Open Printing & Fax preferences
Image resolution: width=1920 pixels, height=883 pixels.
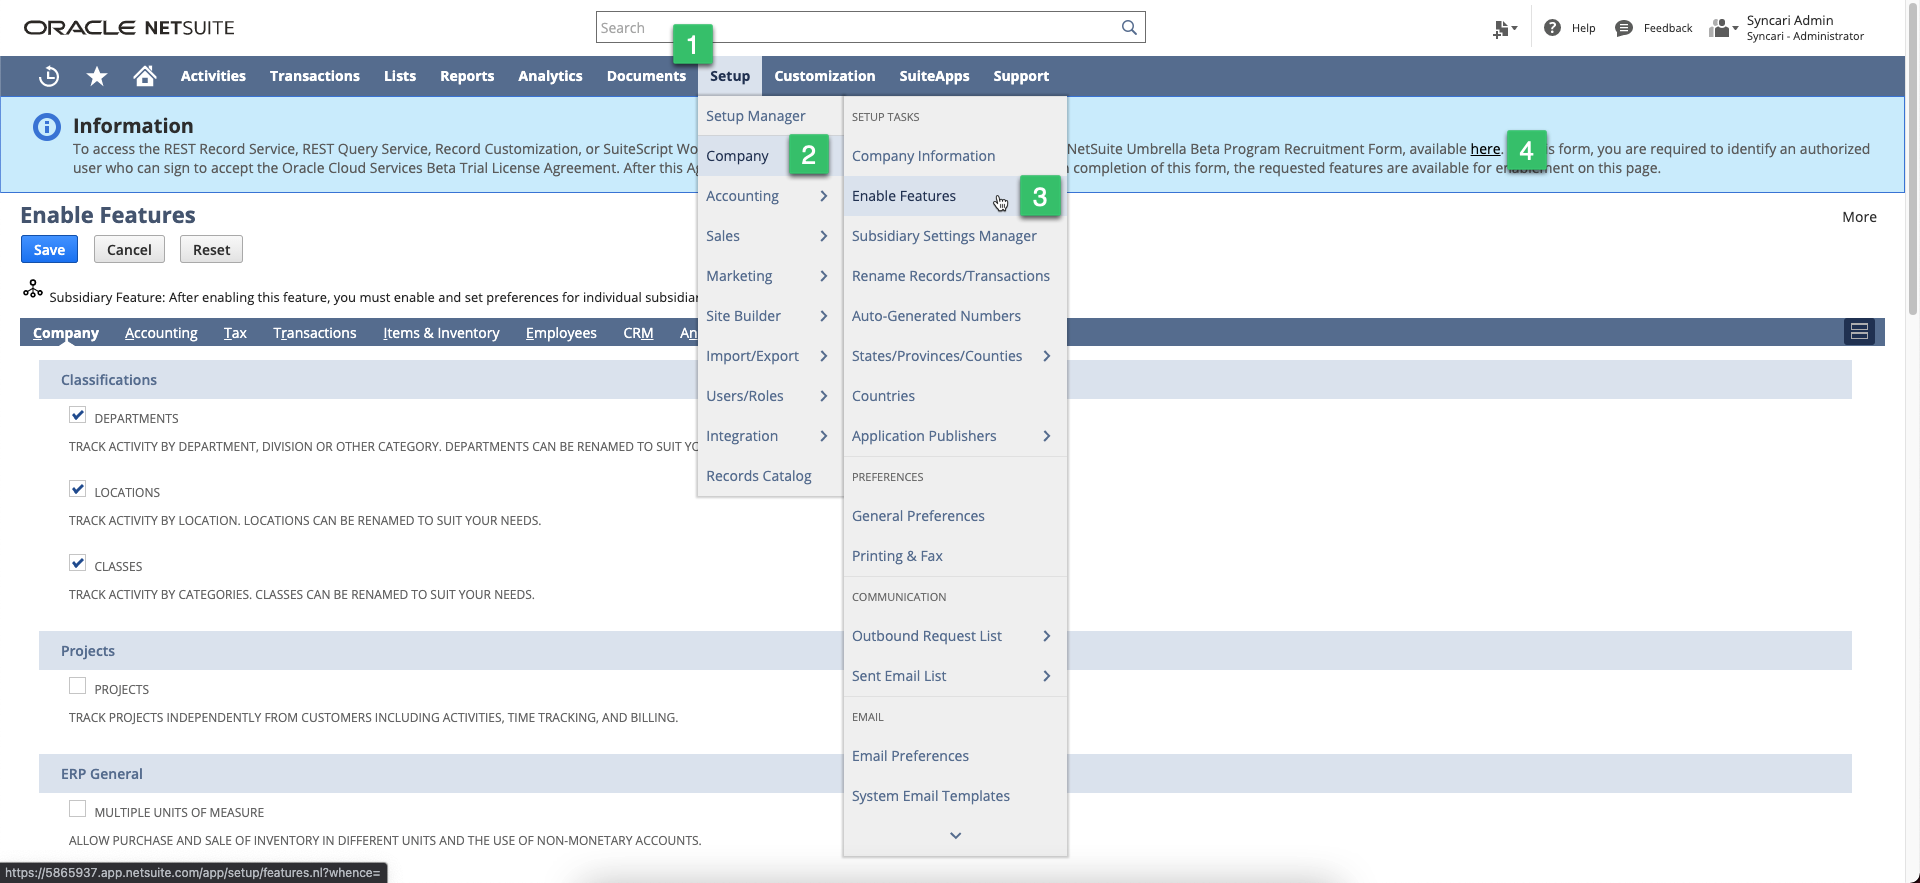point(897,556)
